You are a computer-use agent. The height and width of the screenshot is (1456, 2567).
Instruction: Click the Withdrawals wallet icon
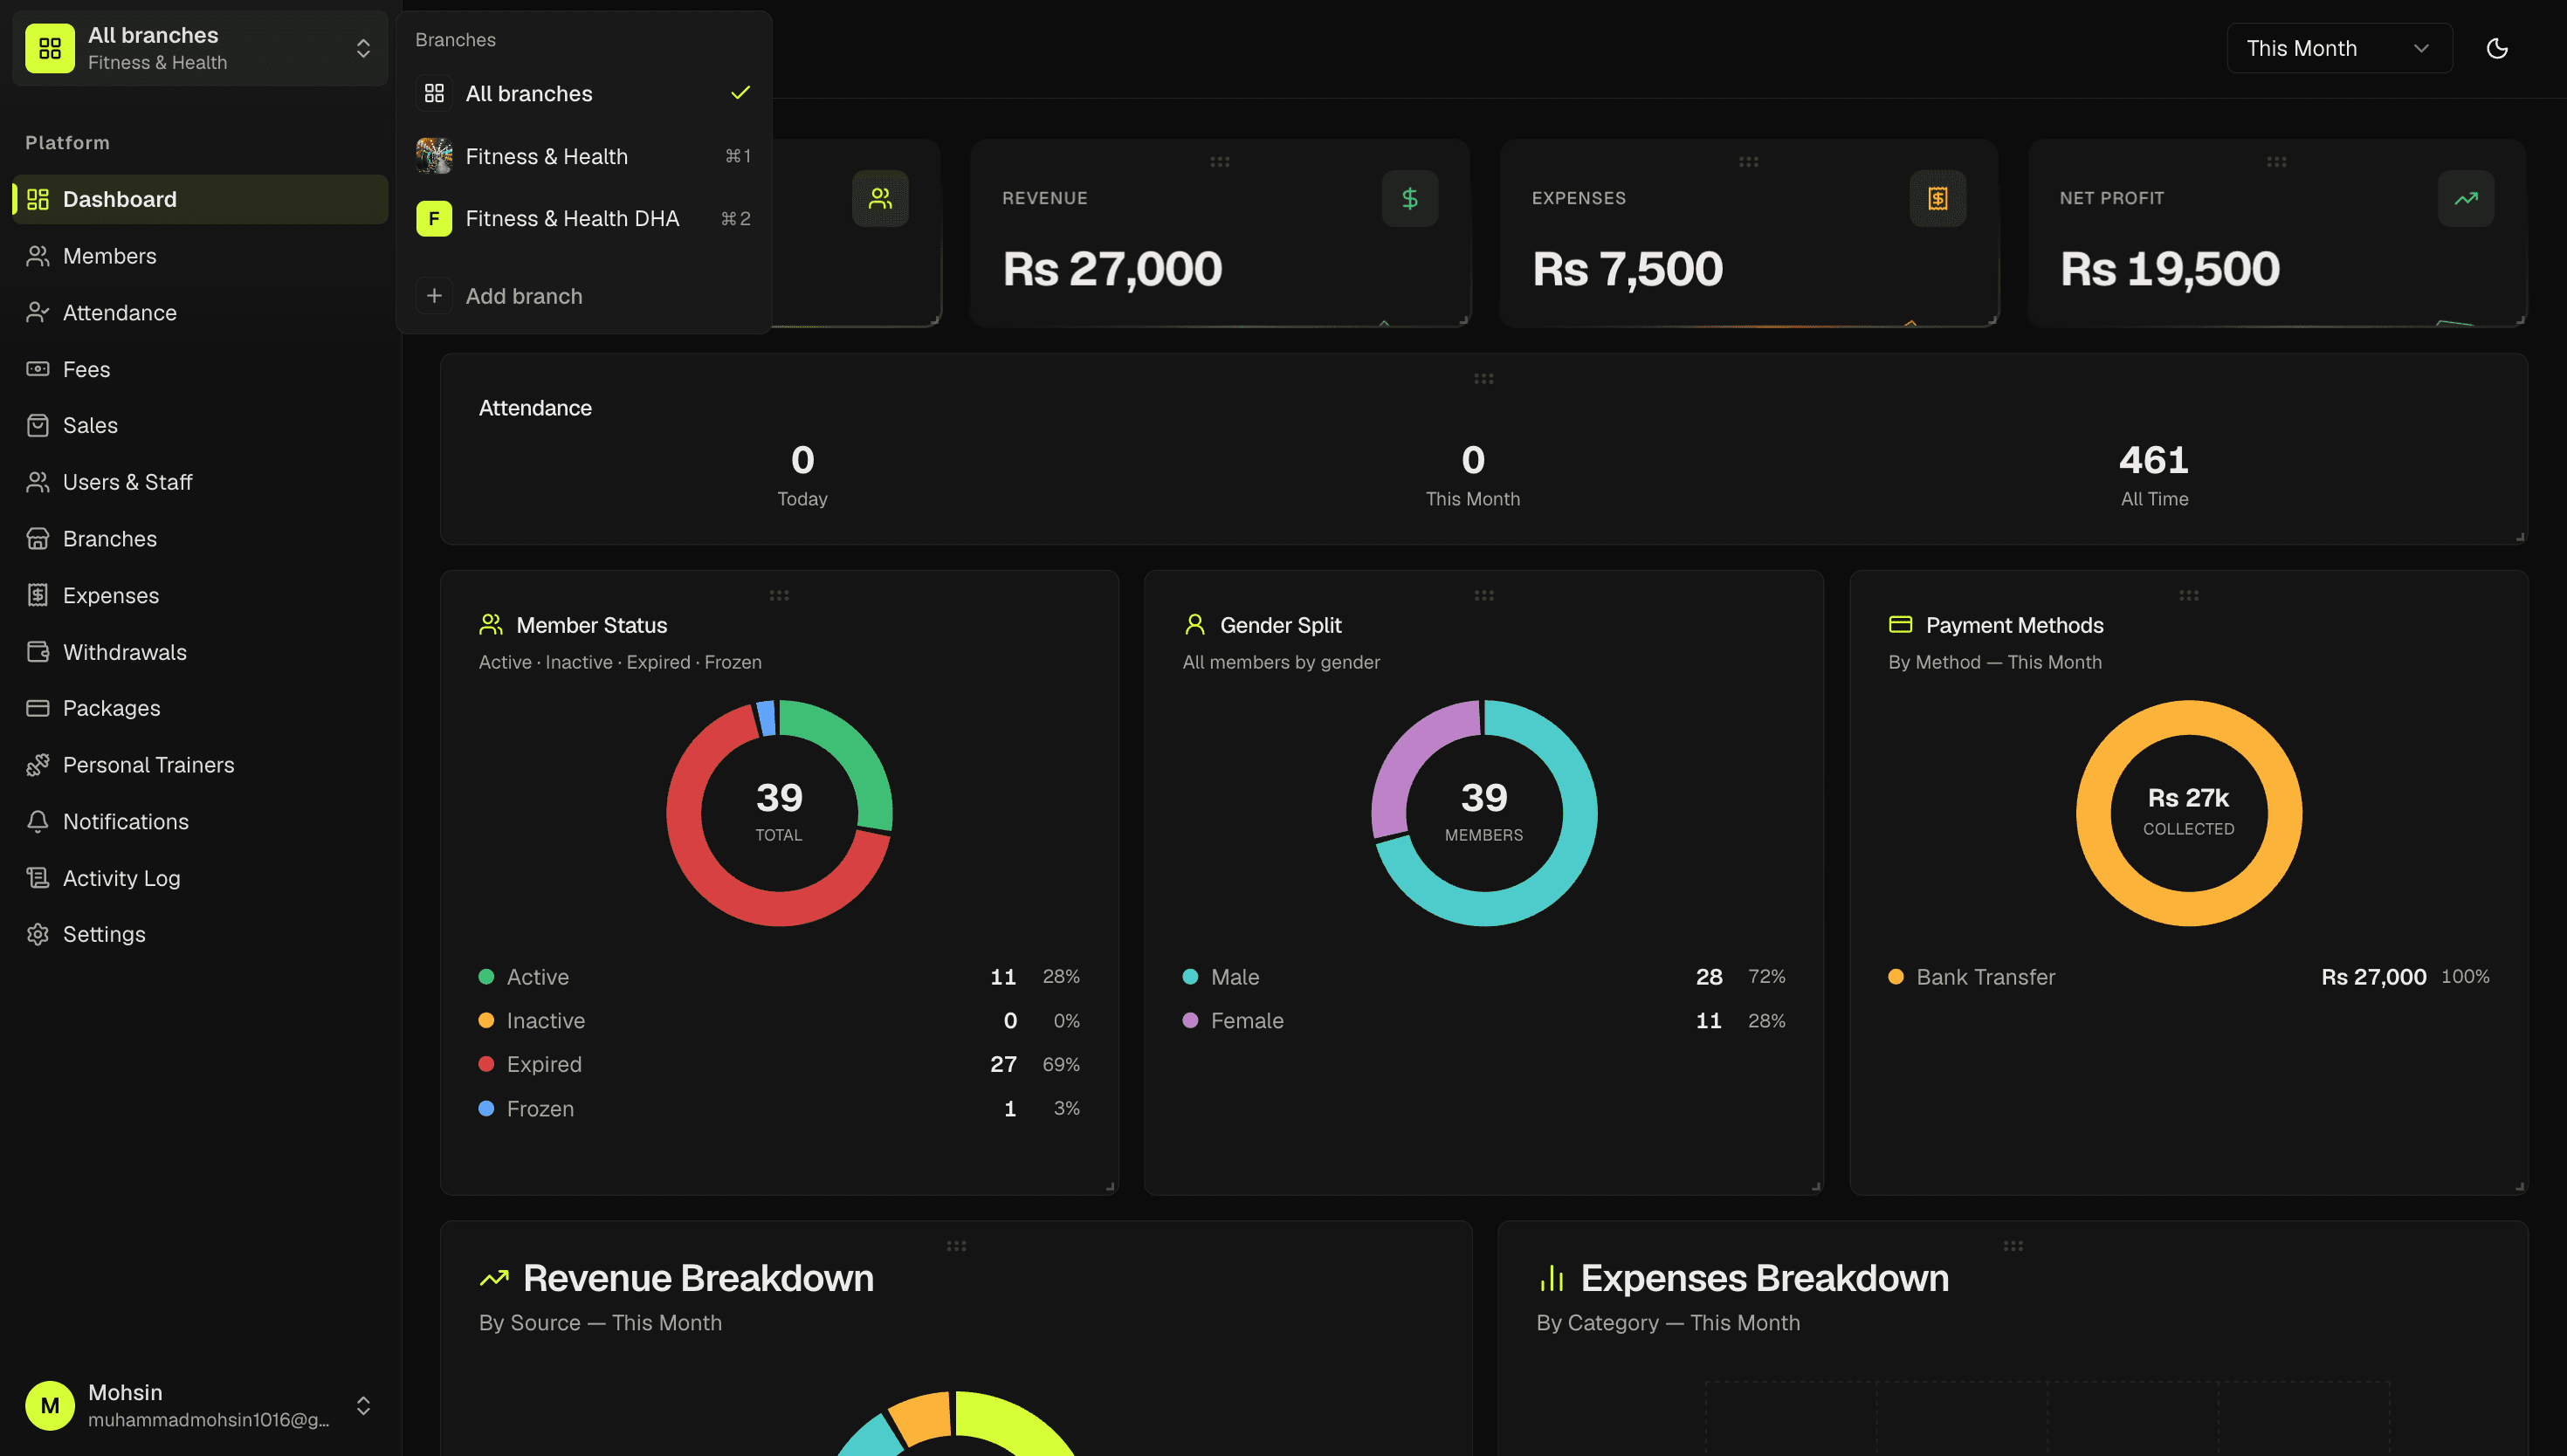tap(38, 652)
